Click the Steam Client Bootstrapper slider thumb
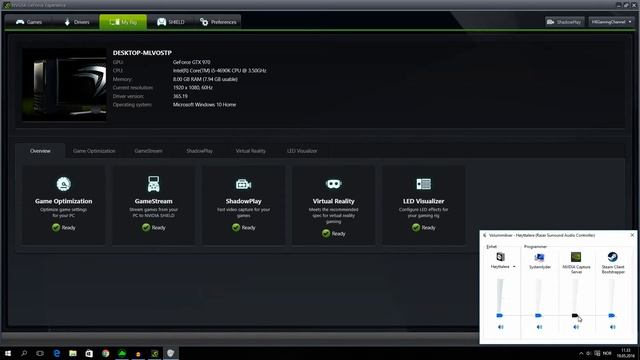This screenshot has width=640, height=360. 611,315
